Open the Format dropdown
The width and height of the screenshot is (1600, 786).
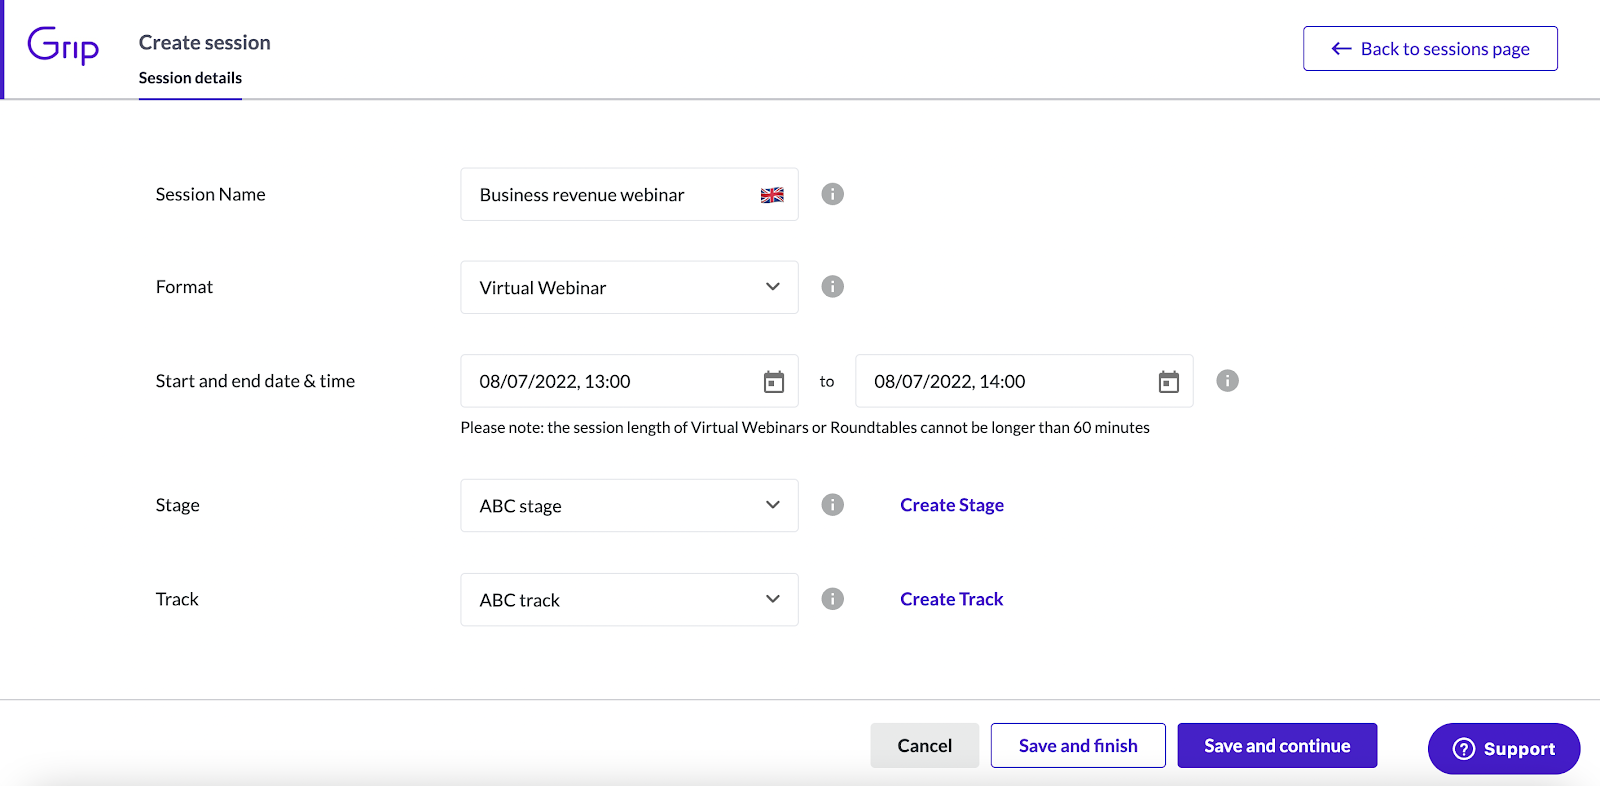click(629, 287)
